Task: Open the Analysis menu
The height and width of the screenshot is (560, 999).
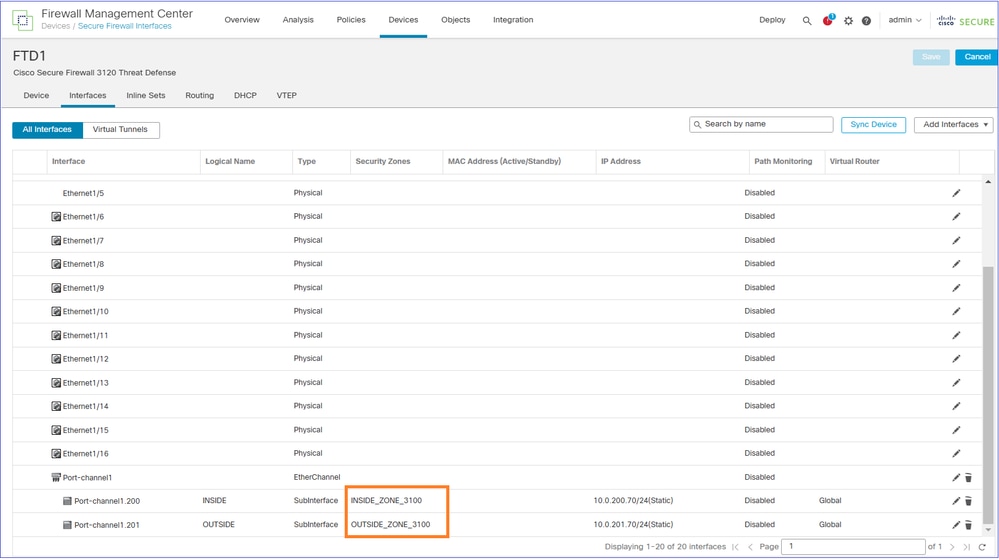Action: pyautogui.click(x=298, y=20)
